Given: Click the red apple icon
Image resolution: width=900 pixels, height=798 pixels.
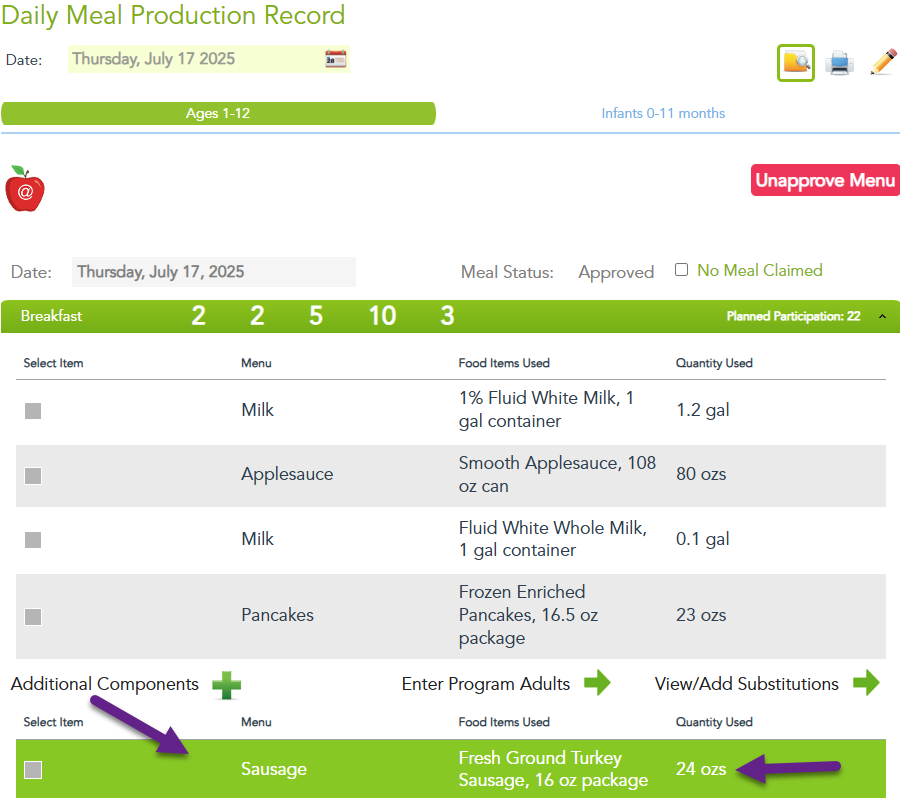Looking at the screenshot, I should pyautogui.click(x=25, y=189).
